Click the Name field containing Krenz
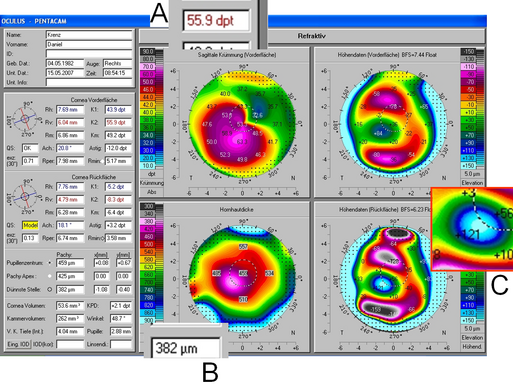Screen dimensions: 513x384 pos(89,35)
